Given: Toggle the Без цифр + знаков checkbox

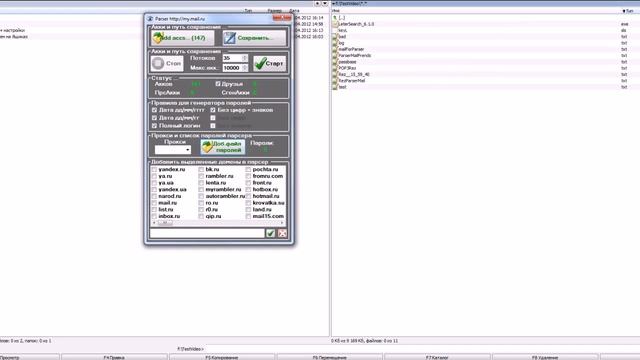Looking at the screenshot, I should 213,110.
